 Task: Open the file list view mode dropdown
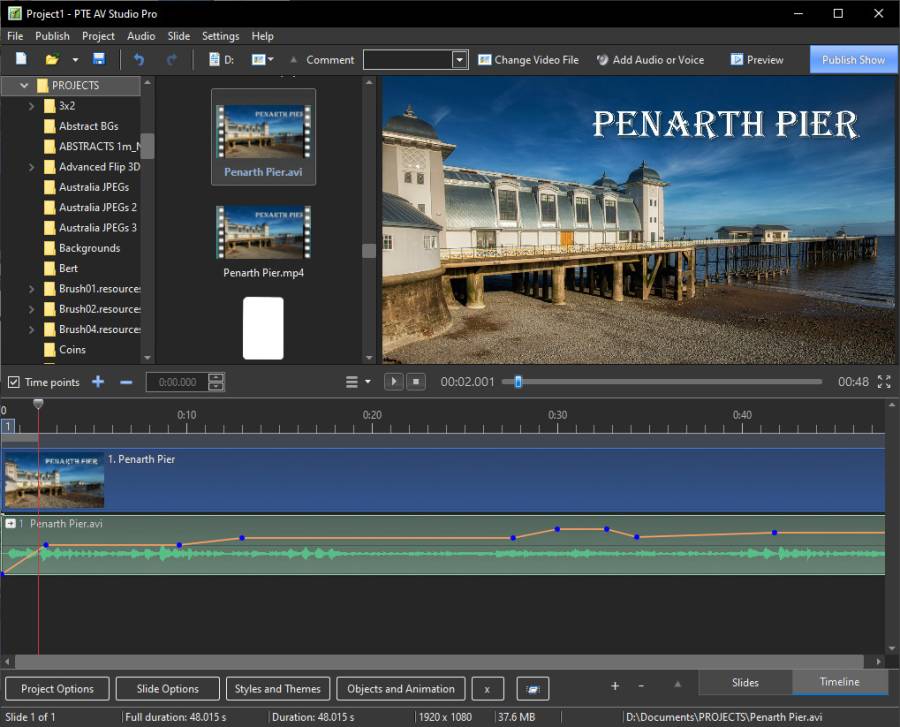(x=262, y=60)
